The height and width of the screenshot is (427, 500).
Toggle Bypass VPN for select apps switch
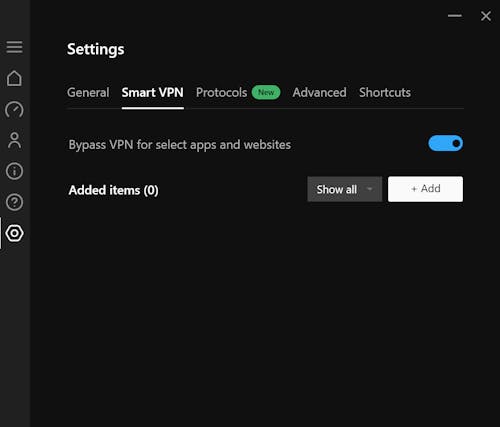point(445,143)
